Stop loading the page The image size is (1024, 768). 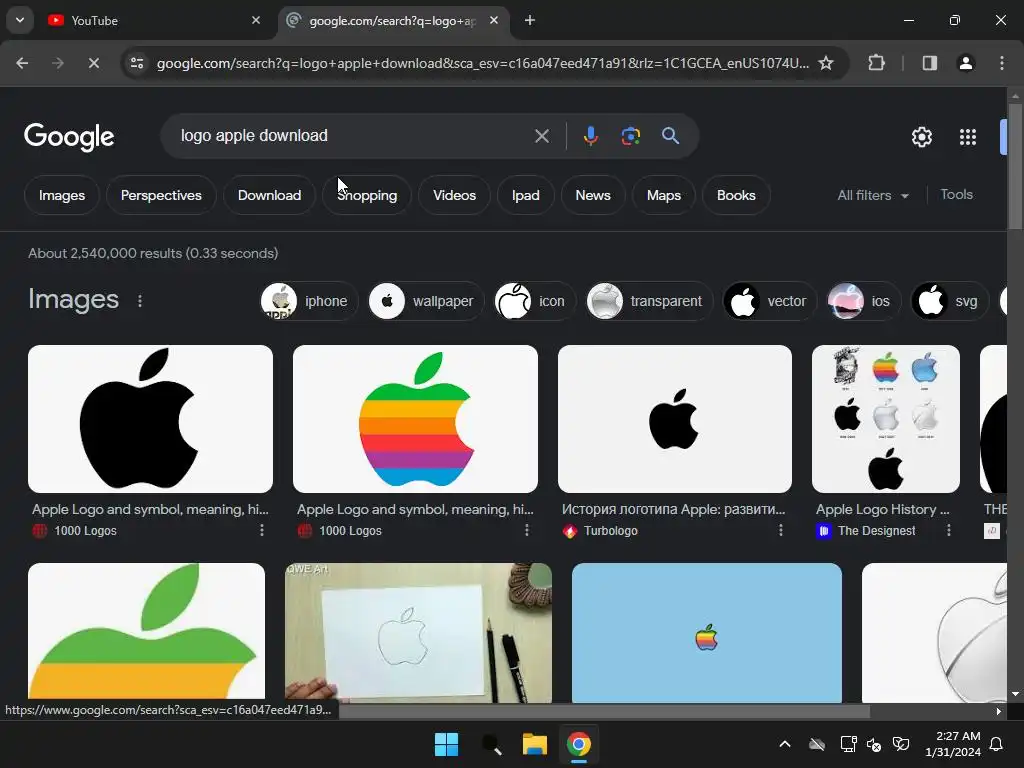point(93,63)
